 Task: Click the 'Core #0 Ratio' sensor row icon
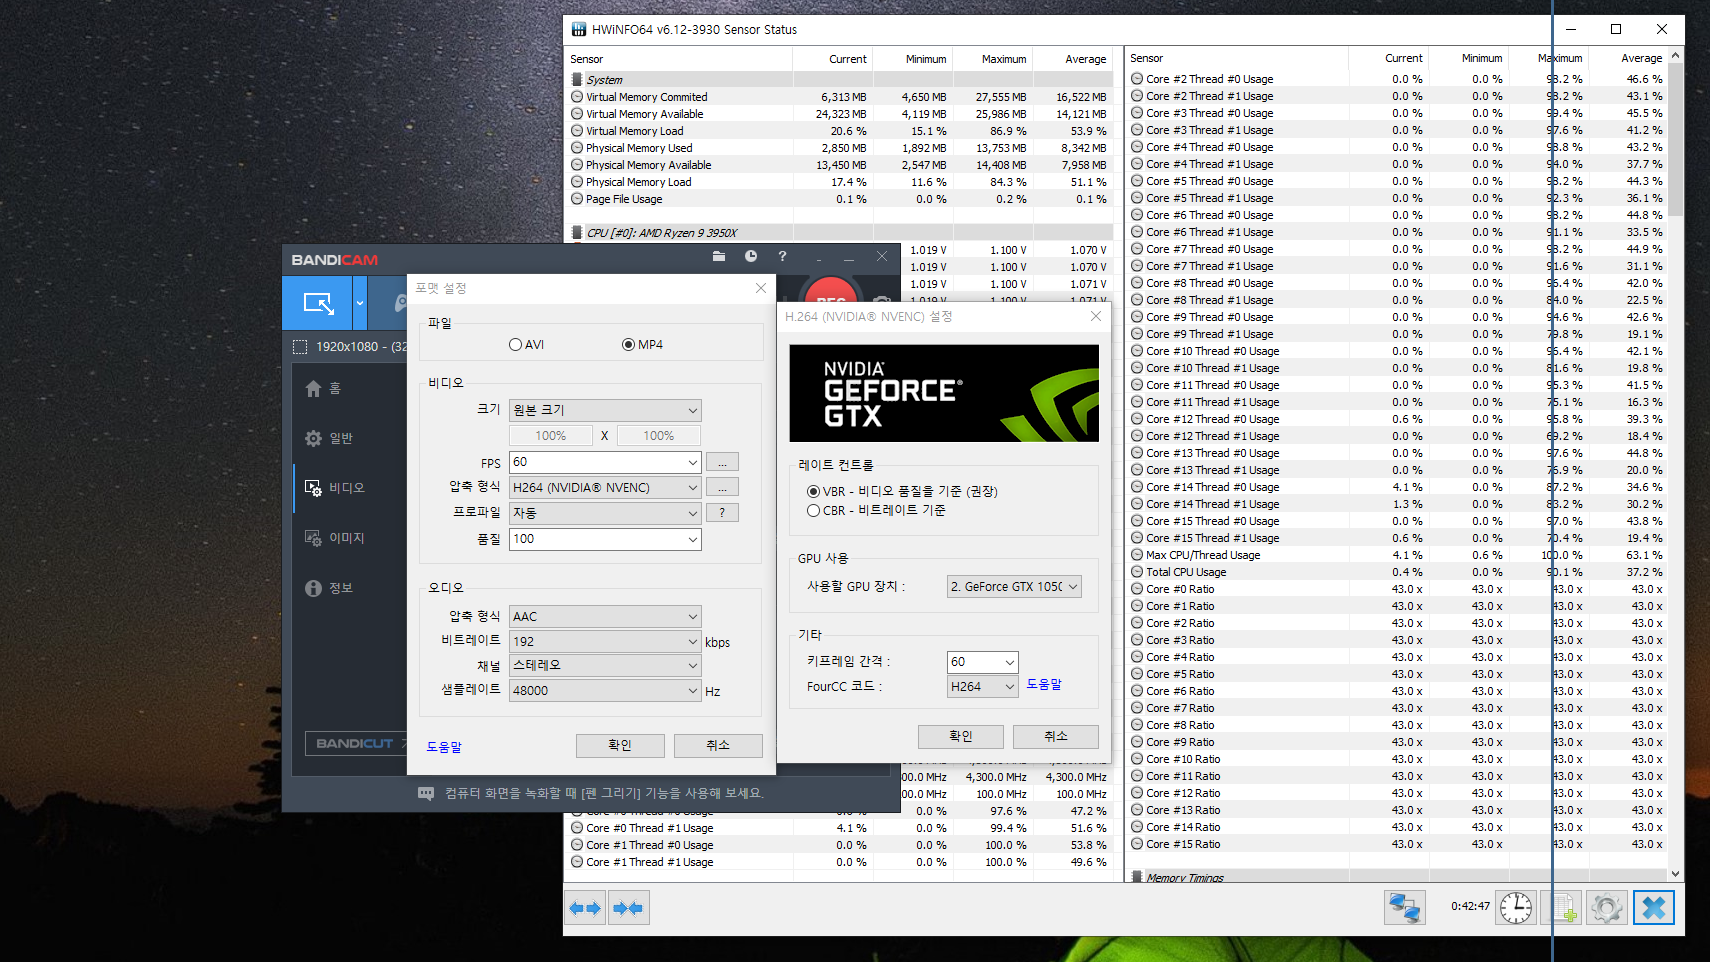(1137, 589)
